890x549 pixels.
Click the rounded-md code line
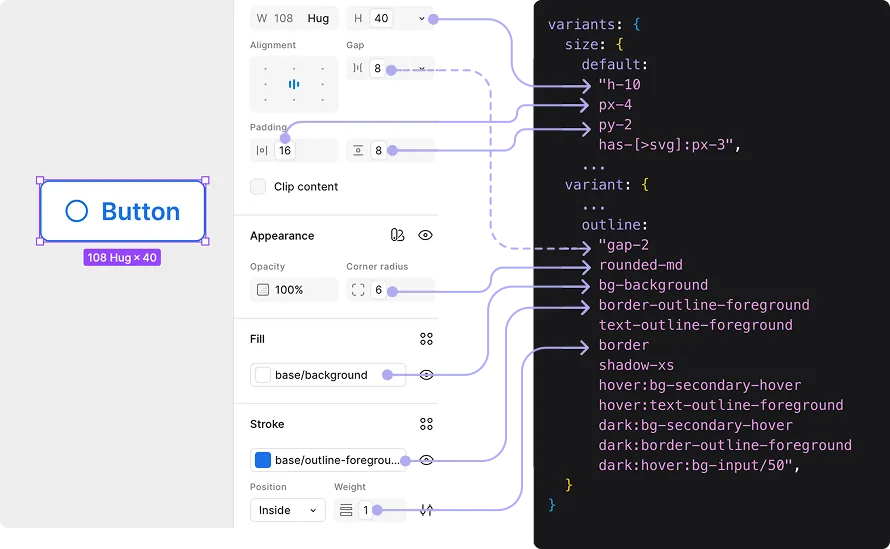click(x=641, y=265)
